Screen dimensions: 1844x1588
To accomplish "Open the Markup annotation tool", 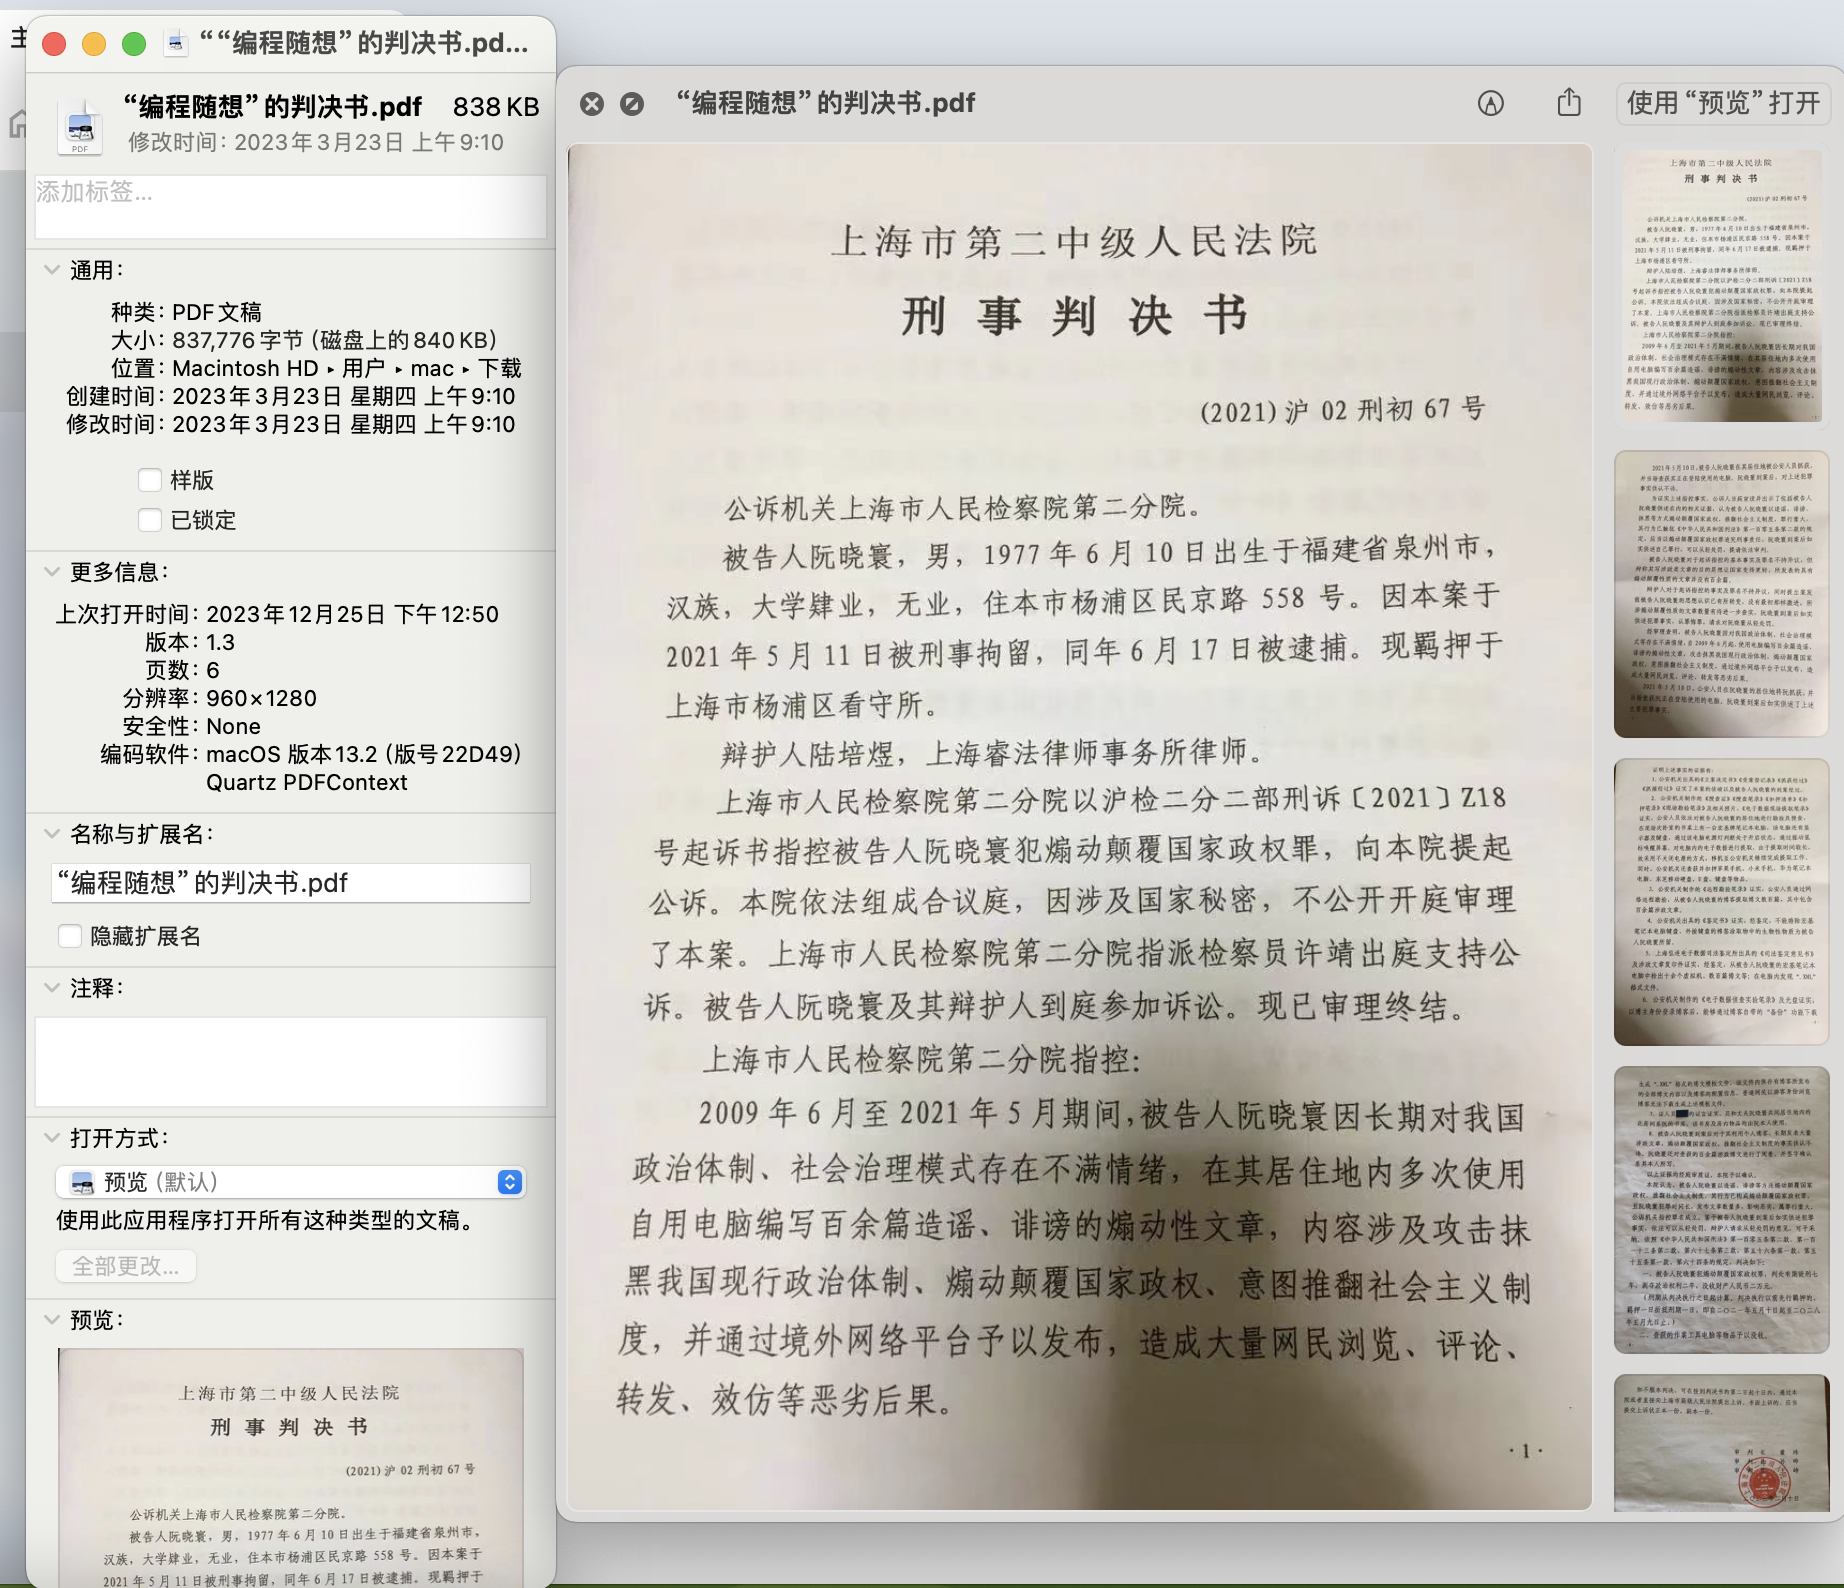I will point(1490,103).
